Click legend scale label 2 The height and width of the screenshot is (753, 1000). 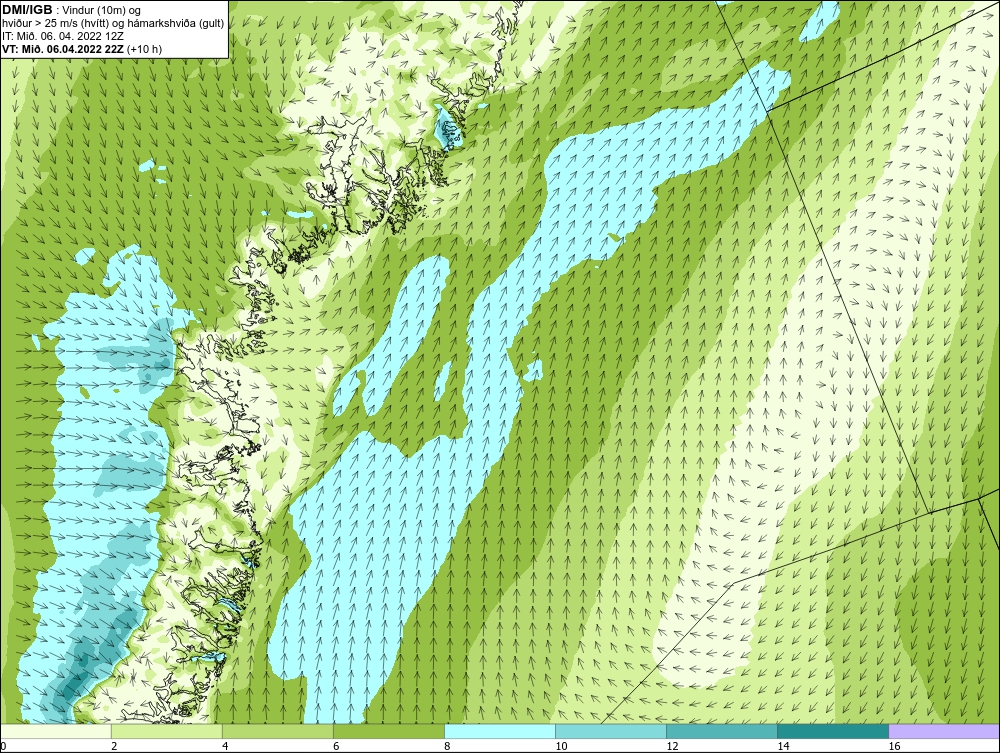point(114,746)
